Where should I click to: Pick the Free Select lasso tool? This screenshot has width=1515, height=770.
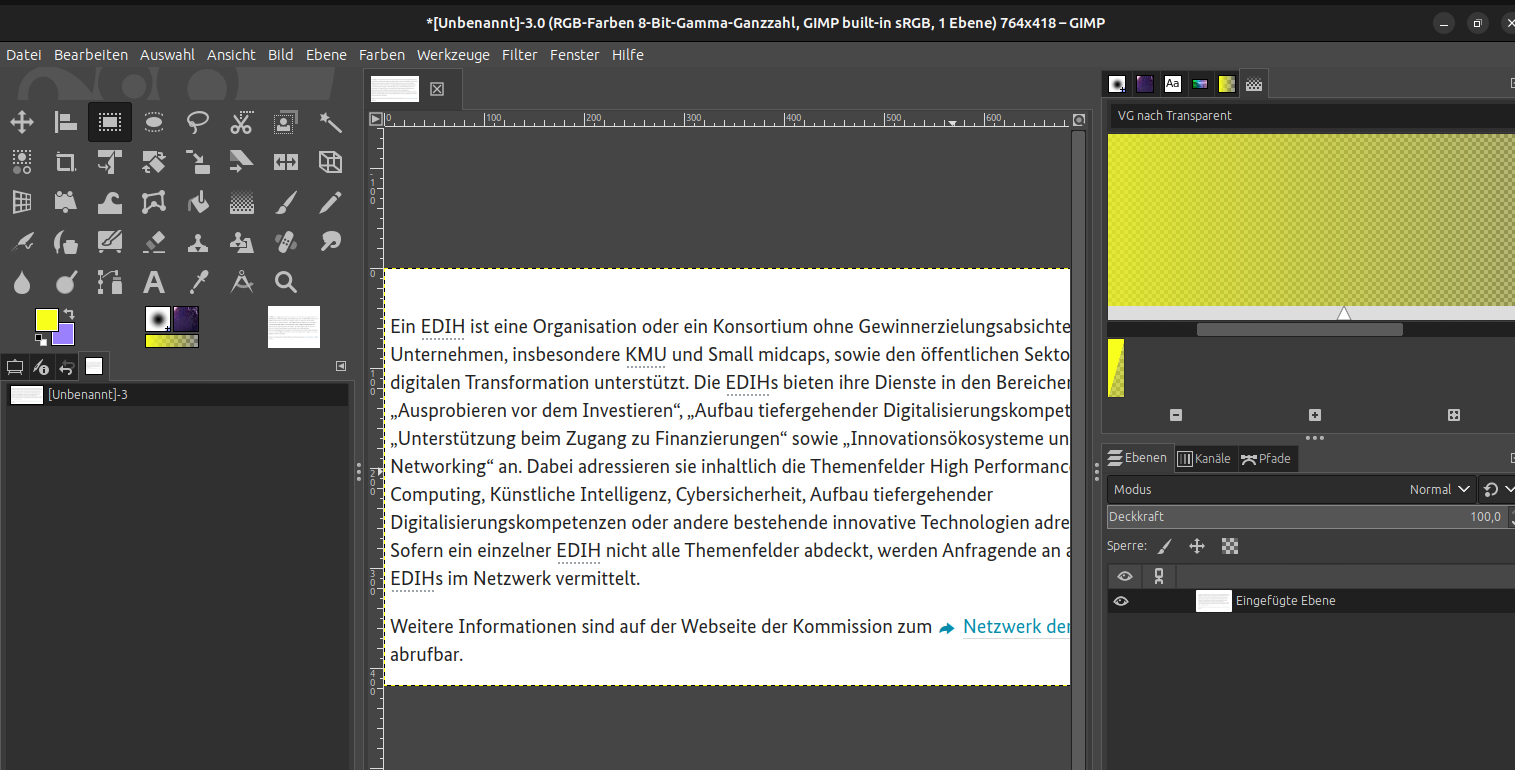click(198, 123)
